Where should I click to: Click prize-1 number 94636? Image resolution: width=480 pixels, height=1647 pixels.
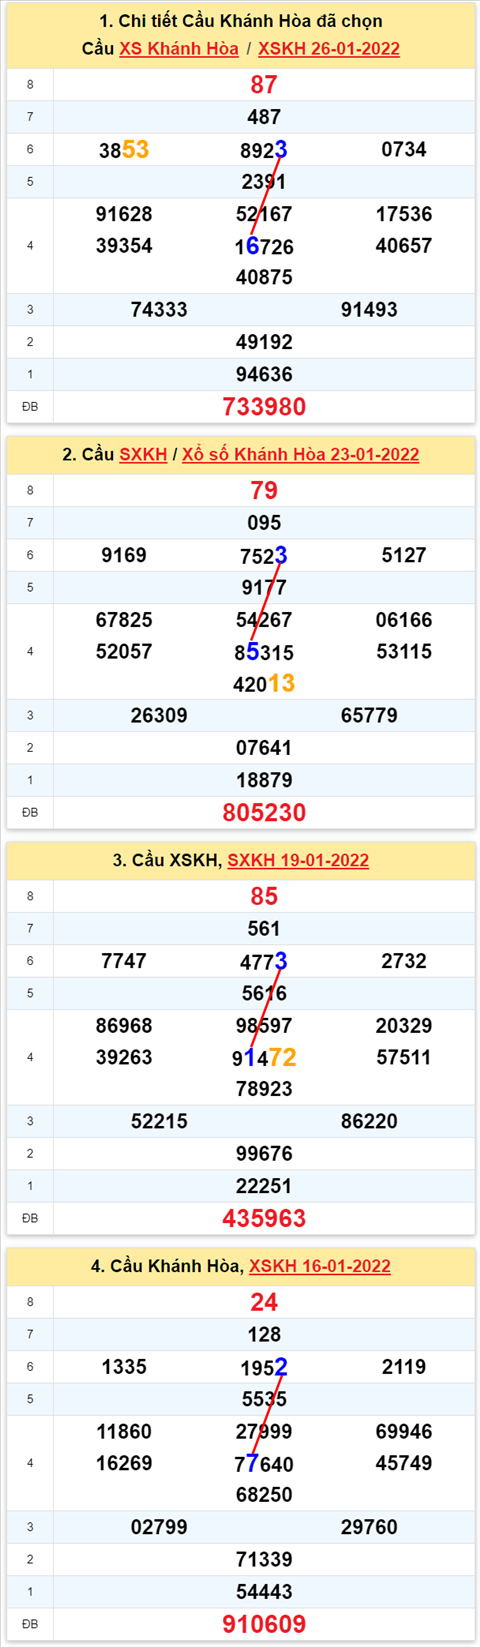point(264,374)
